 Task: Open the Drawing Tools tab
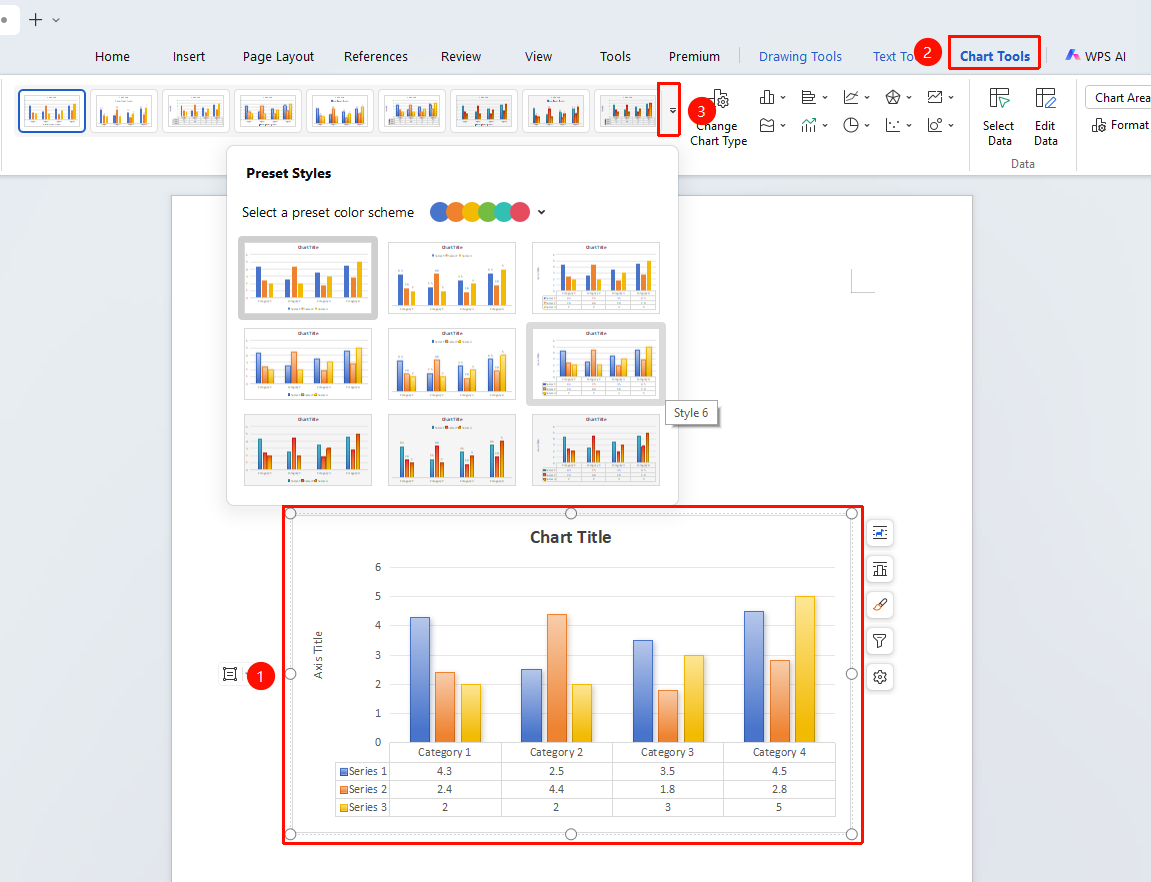point(800,57)
